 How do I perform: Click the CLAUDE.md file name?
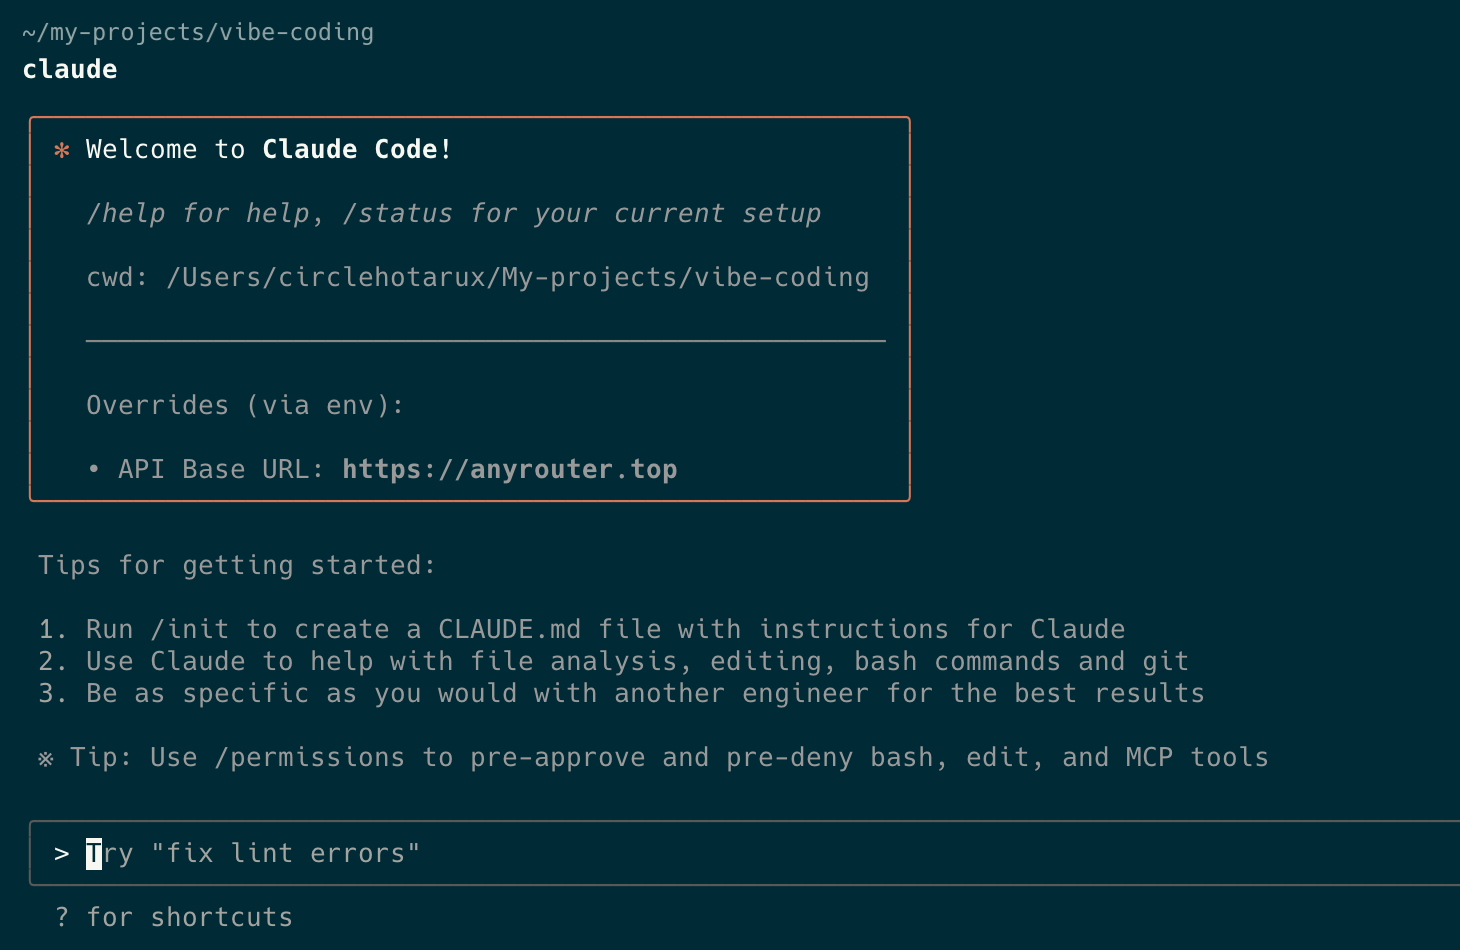[x=510, y=629]
